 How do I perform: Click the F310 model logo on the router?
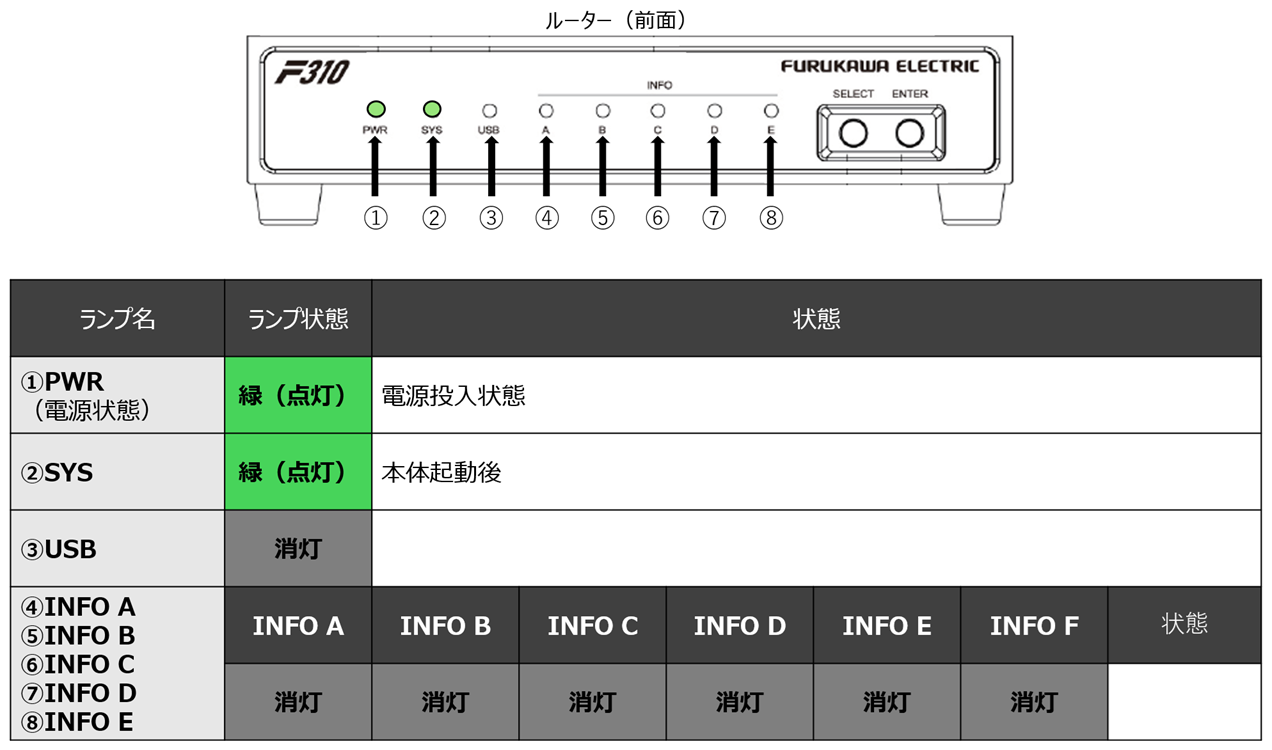(x=311, y=73)
